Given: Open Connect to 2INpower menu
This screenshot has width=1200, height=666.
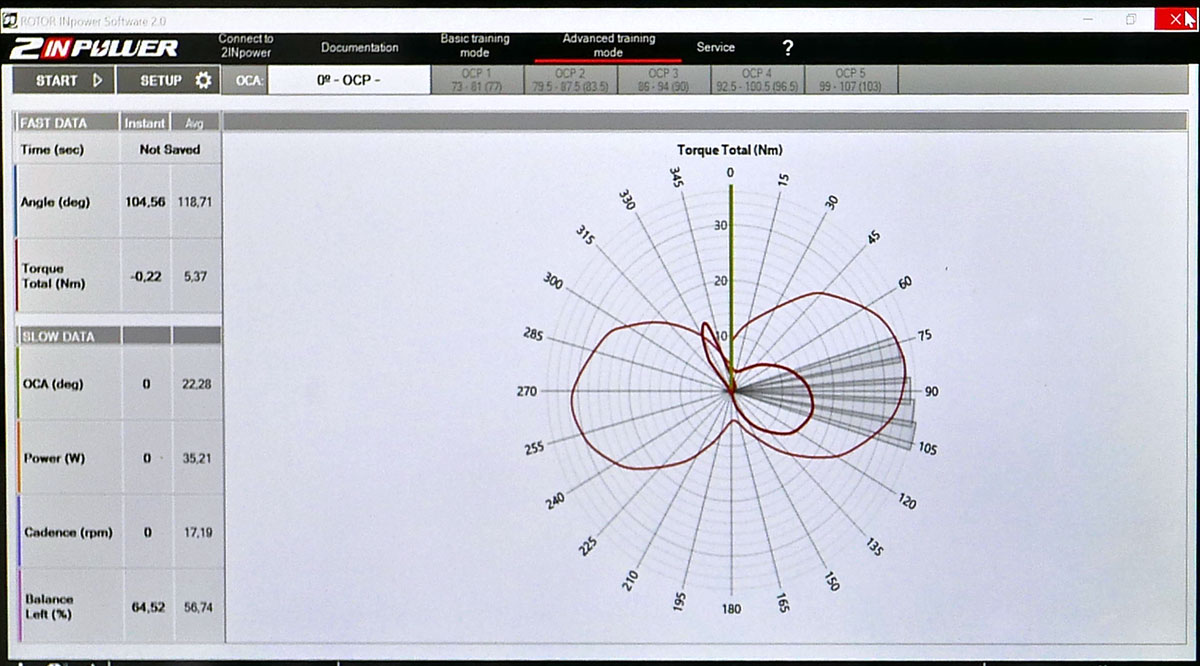Looking at the screenshot, I should tap(246, 46).
